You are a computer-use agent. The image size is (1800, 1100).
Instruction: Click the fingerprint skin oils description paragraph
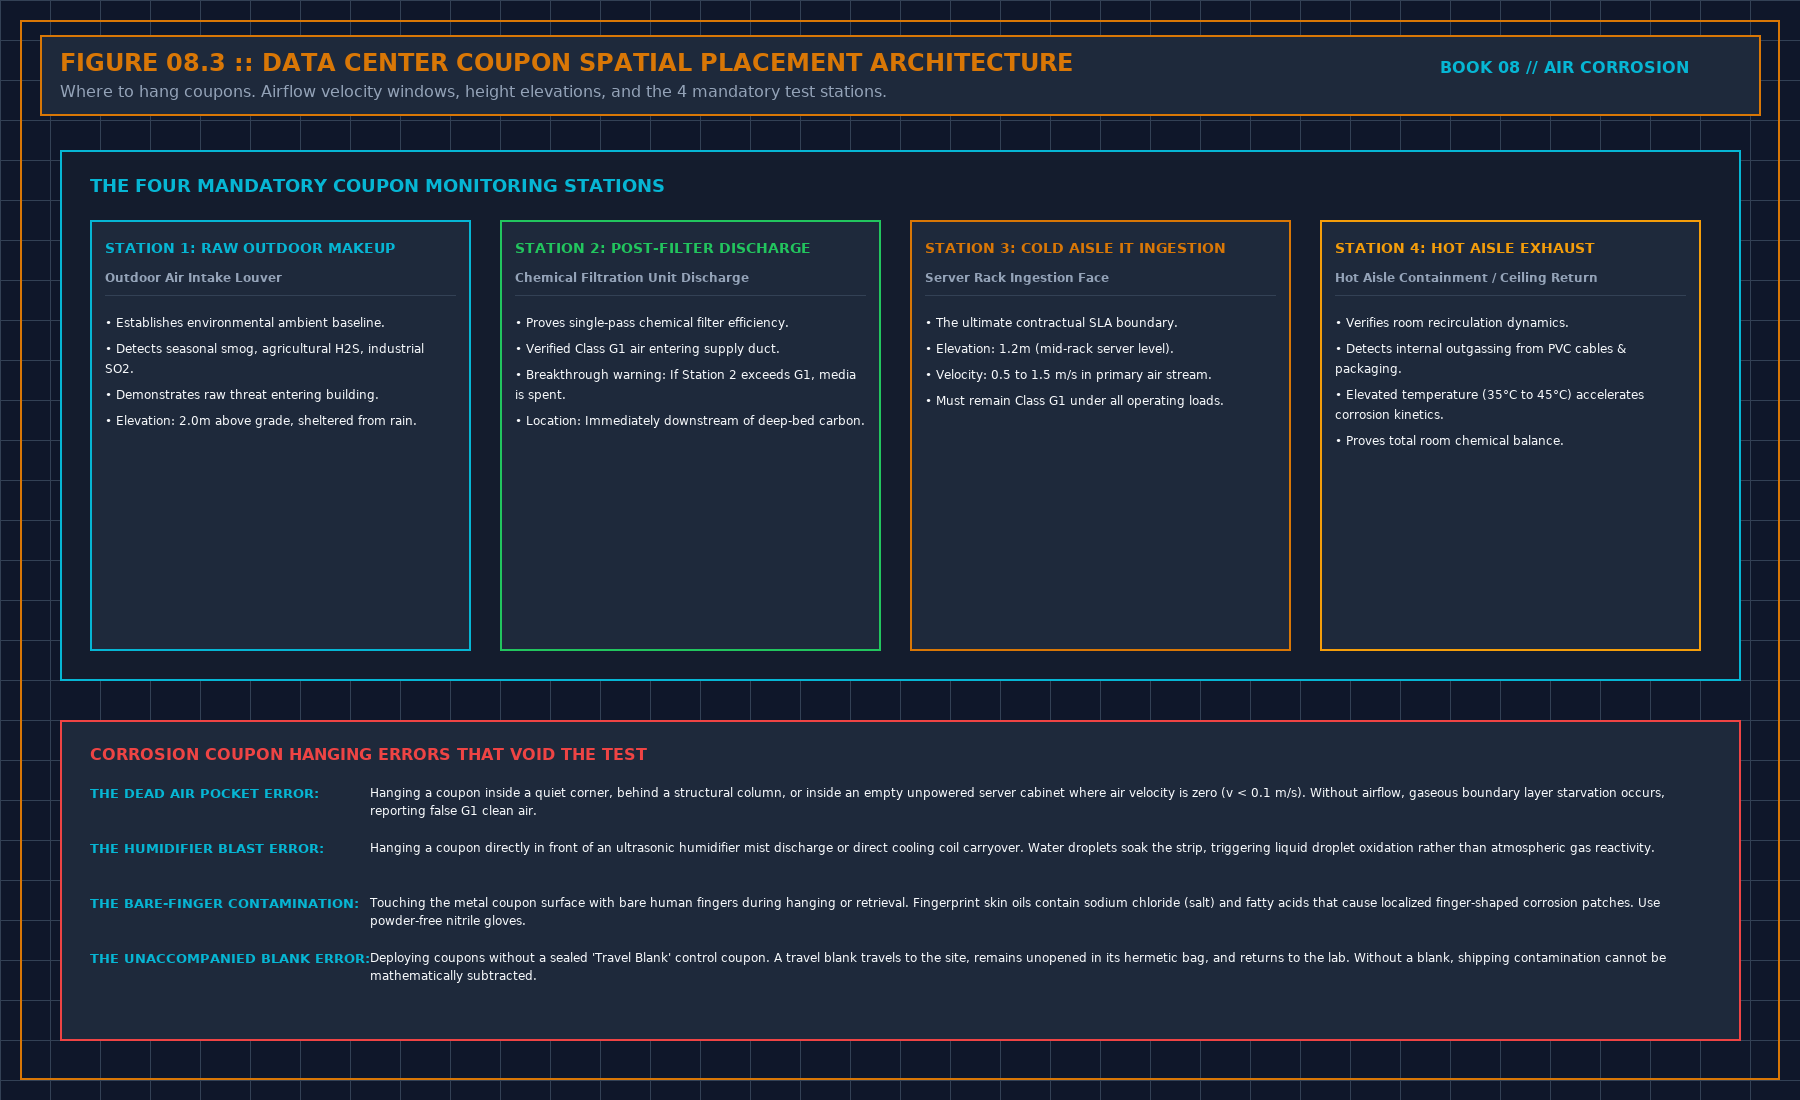coord(1015,912)
